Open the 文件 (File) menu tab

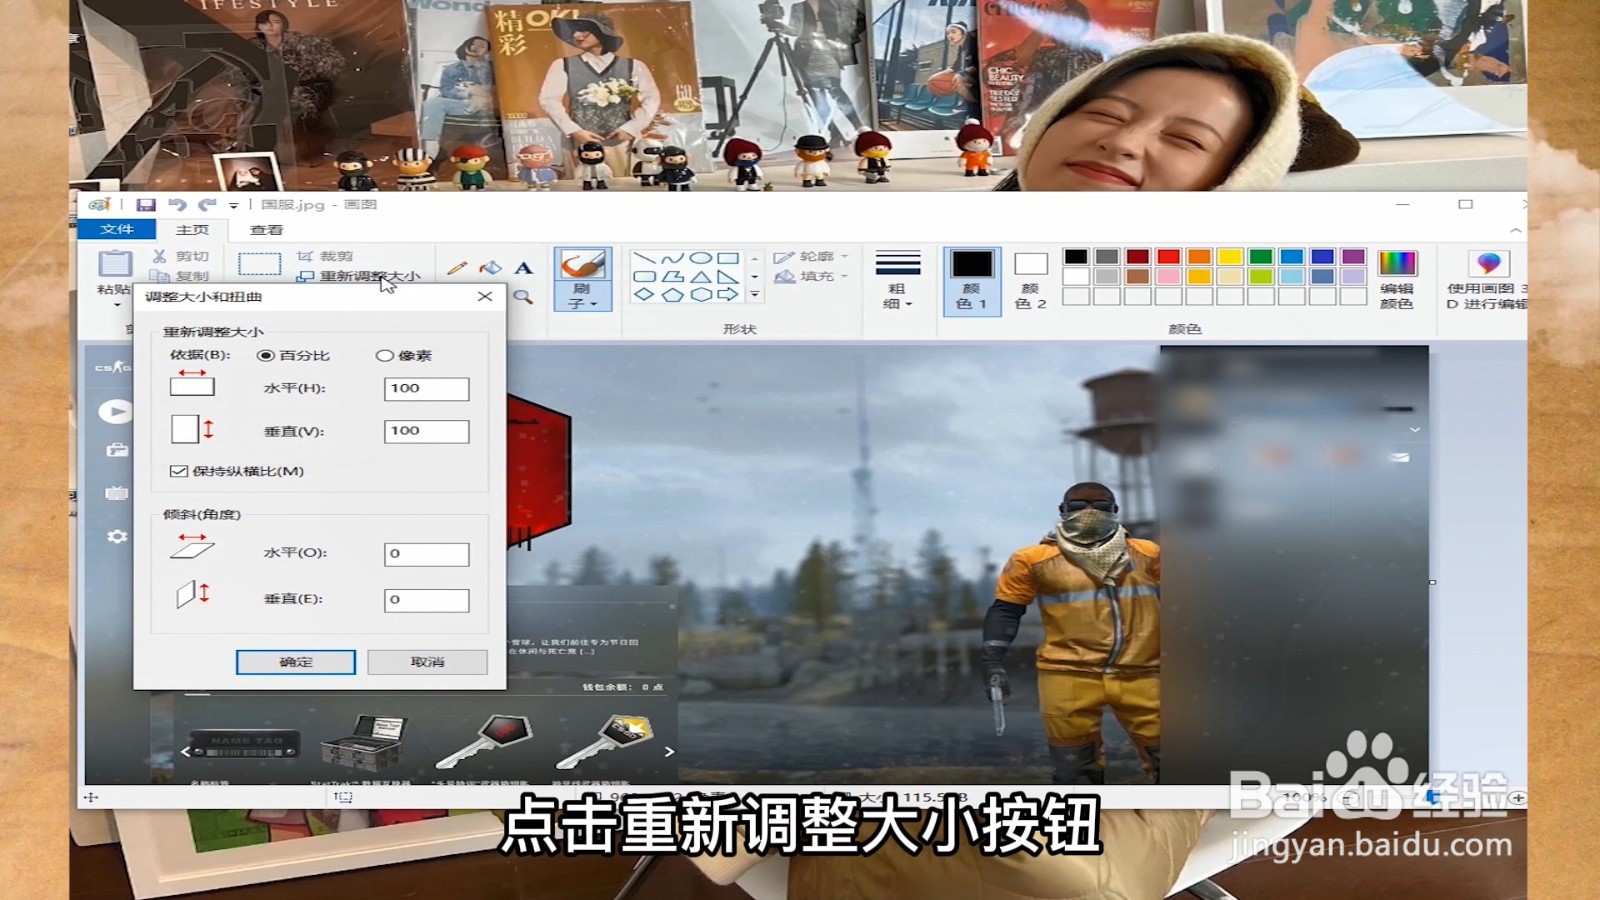point(117,229)
